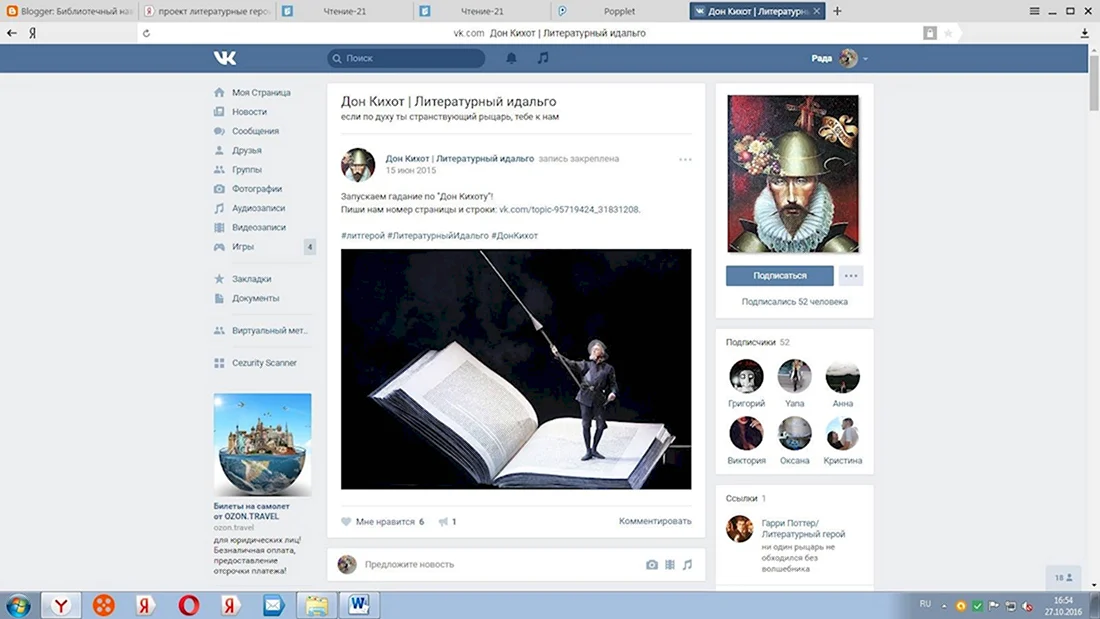This screenshot has width=1100, height=619.
Task: Switch to the Popplet tab
Action: tap(619, 11)
